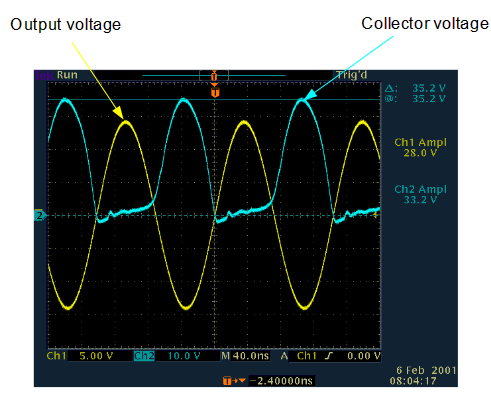Image resolution: width=491 pixels, height=396 pixels.
Task: Click the Tek logo in the corner
Action: tap(44, 75)
